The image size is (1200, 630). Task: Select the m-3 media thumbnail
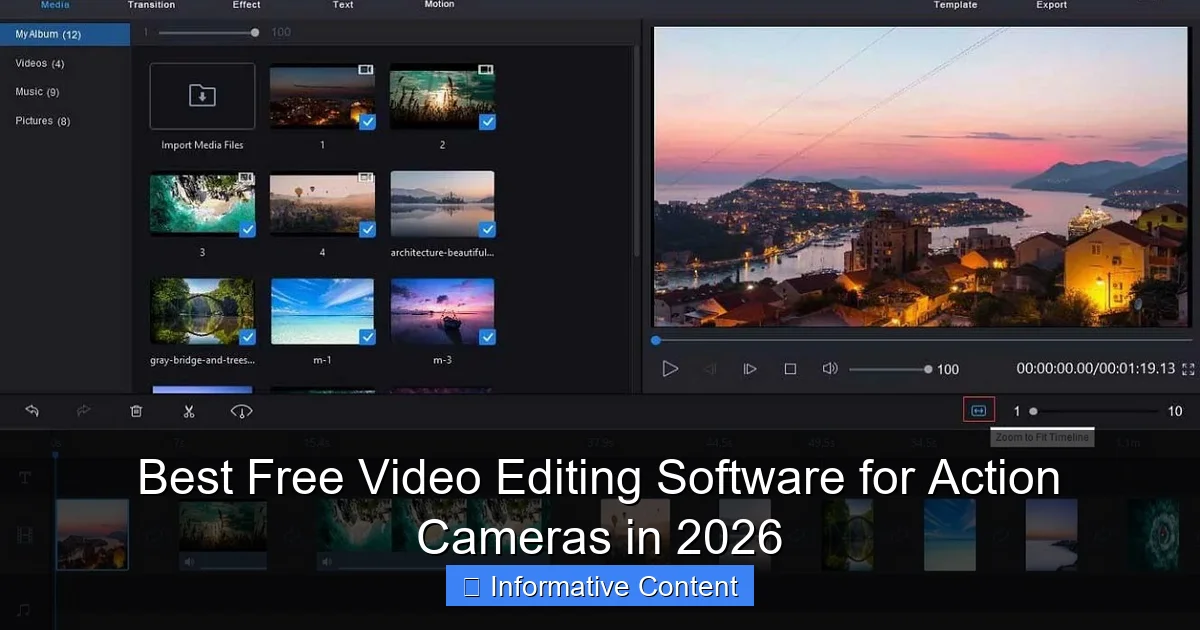point(442,310)
